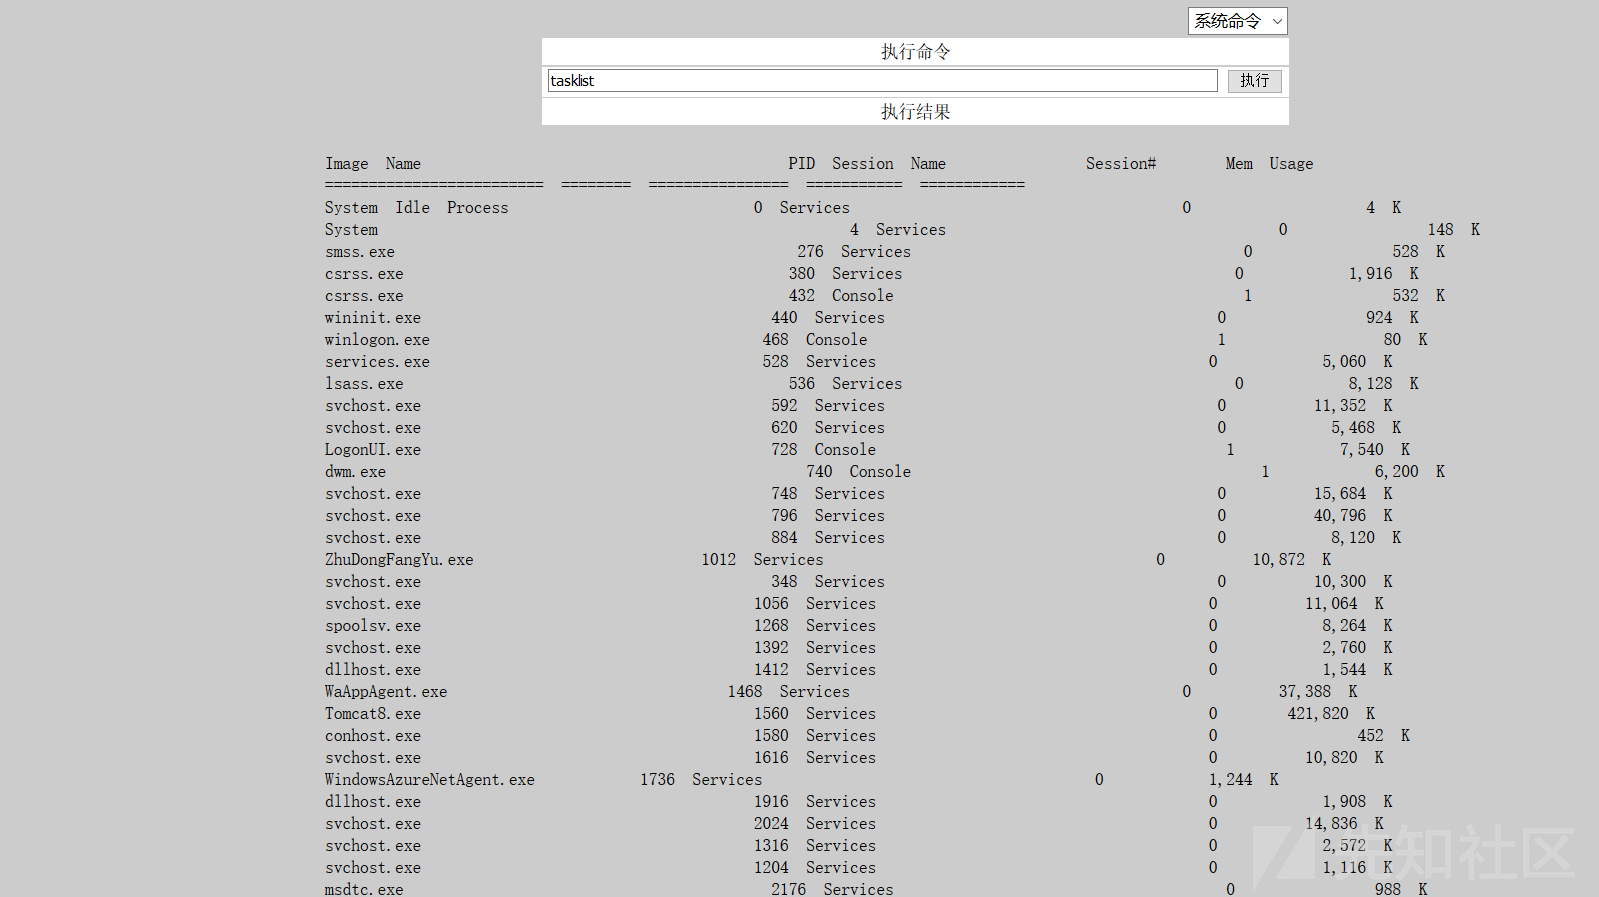
Task: Click memory value 421,820 K
Action: [x=1331, y=714]
